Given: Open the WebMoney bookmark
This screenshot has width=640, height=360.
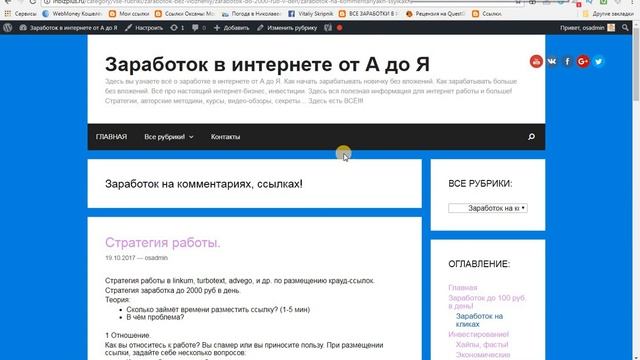Looking at the screenshot, I should coord(72,13).
